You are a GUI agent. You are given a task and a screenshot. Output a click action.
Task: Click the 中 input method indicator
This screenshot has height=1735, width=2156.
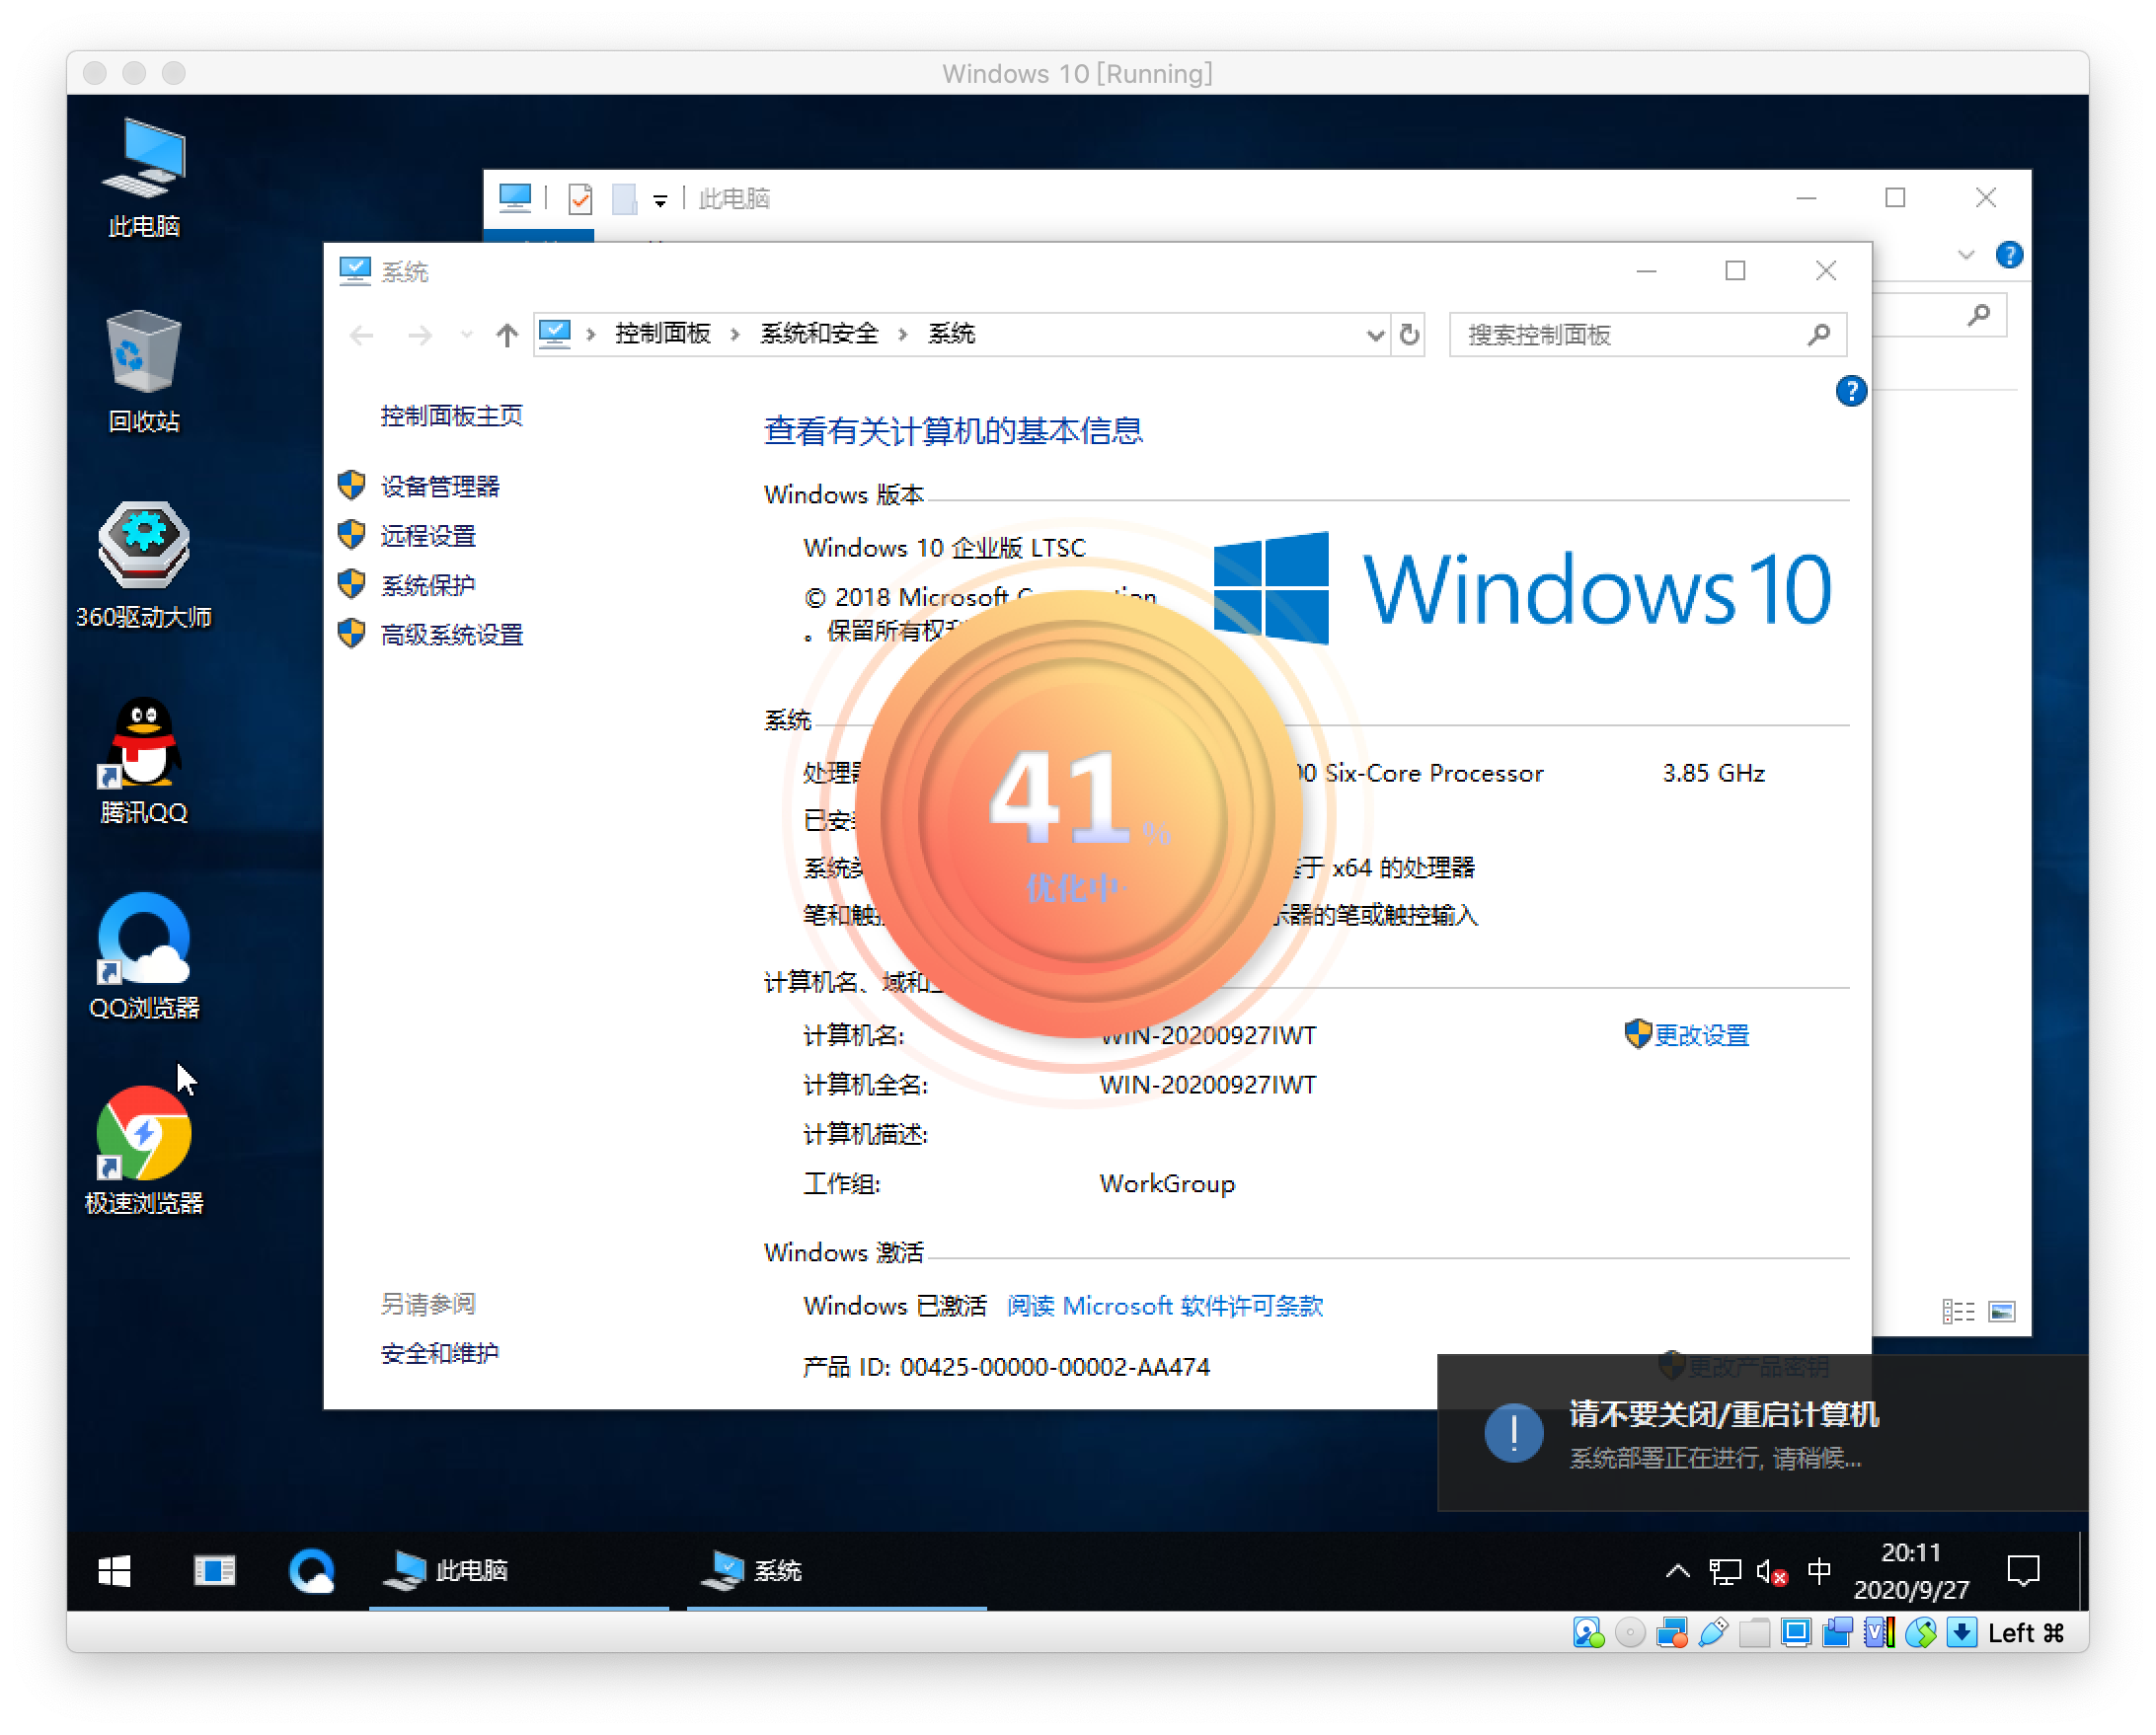[1822, 1571]
